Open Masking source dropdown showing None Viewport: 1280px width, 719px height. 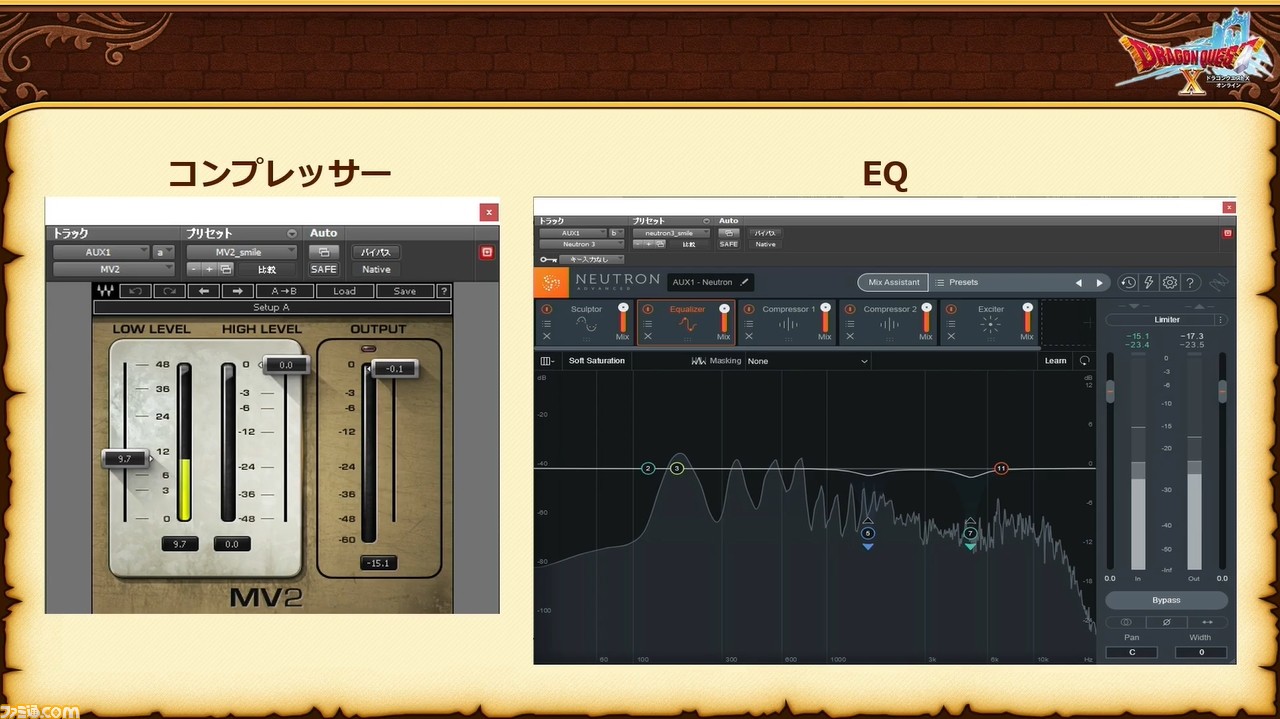pyautogui.click(x=807, y=361)
